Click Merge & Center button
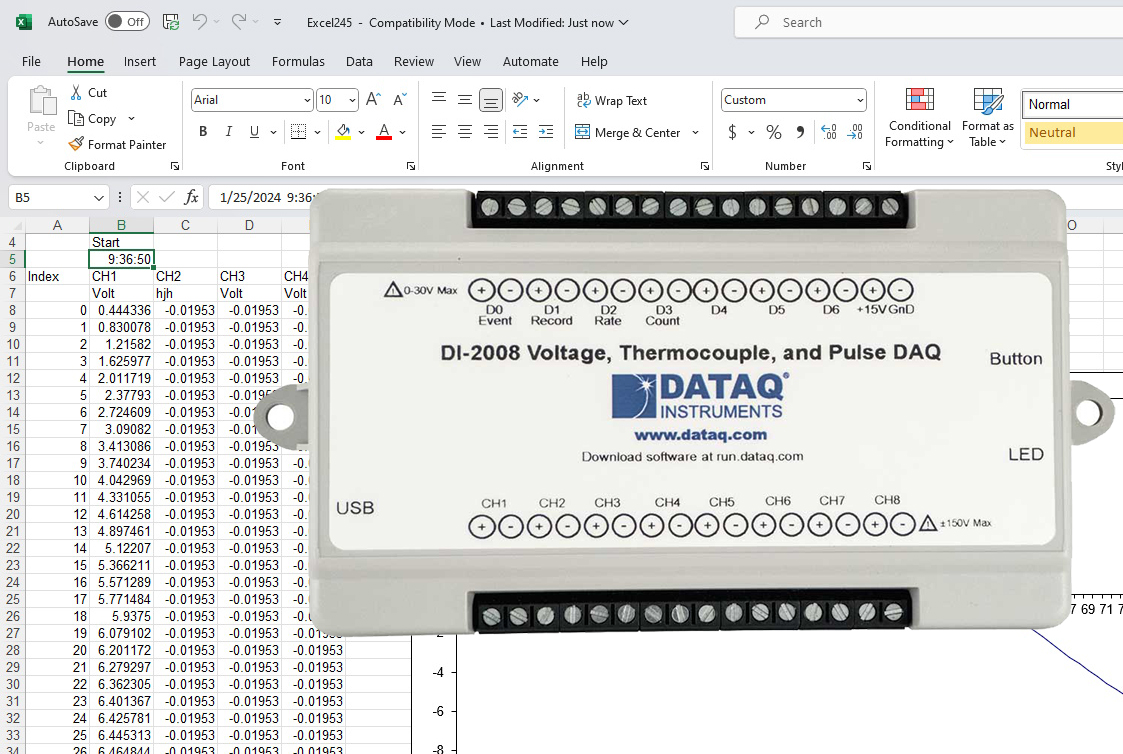Viewport: 1123px width, 754px height. 627,132
